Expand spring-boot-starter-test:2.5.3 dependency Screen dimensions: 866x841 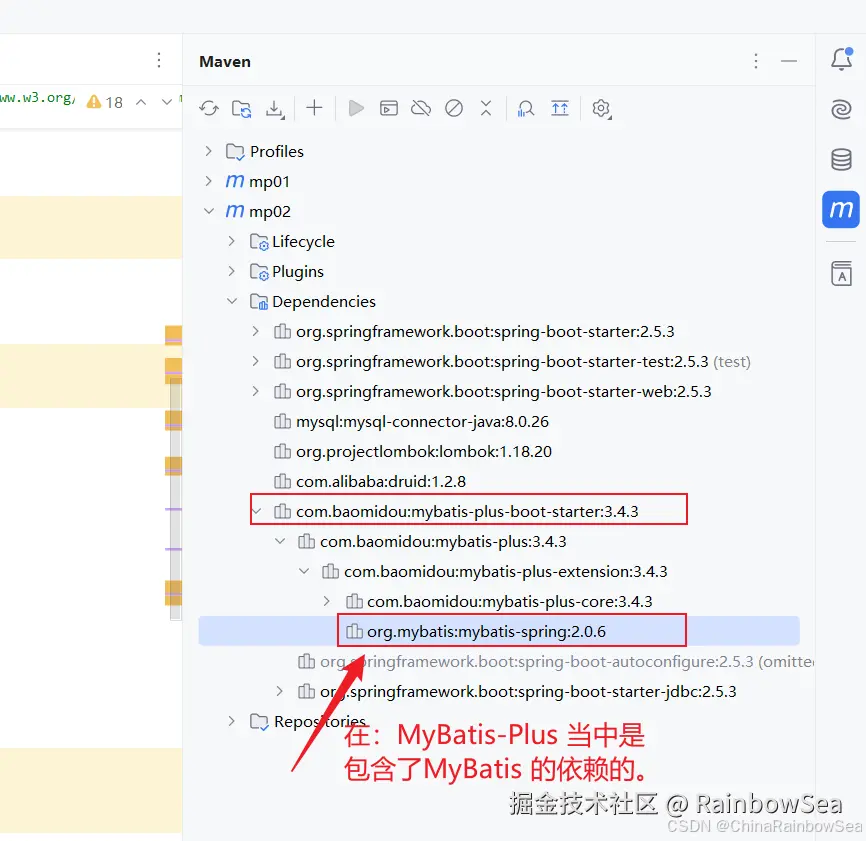pyautogui.click(x=255, y=361)
